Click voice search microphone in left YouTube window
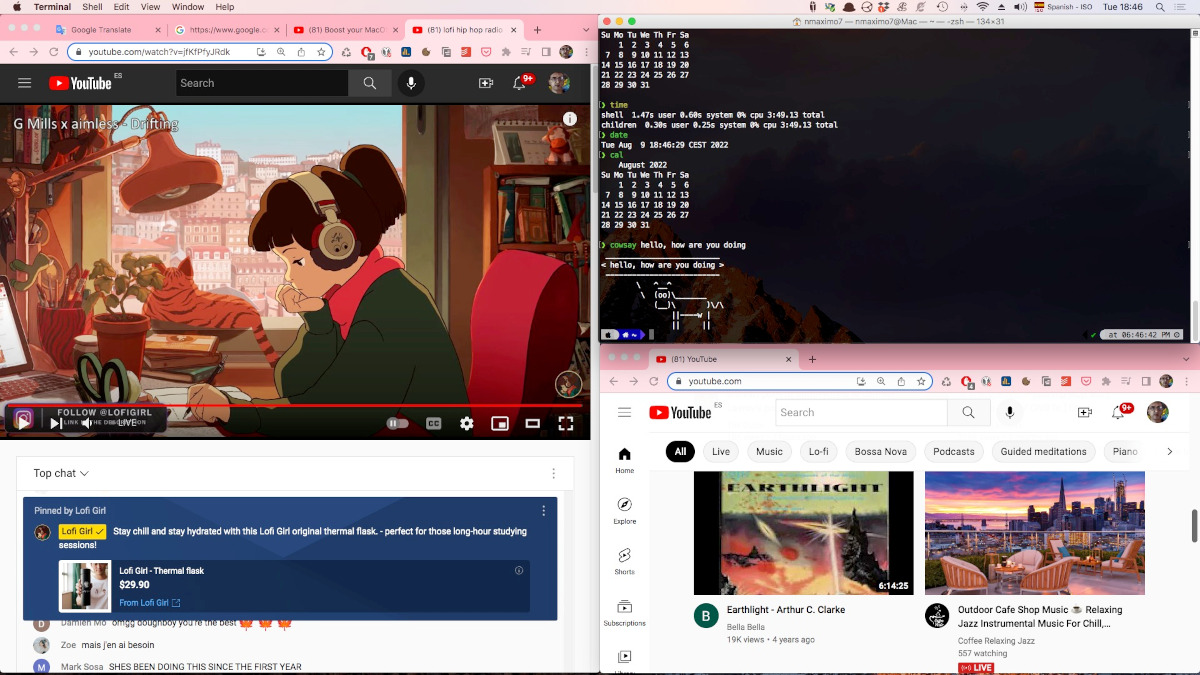The image size is (1200, 675). pos(410,83)
